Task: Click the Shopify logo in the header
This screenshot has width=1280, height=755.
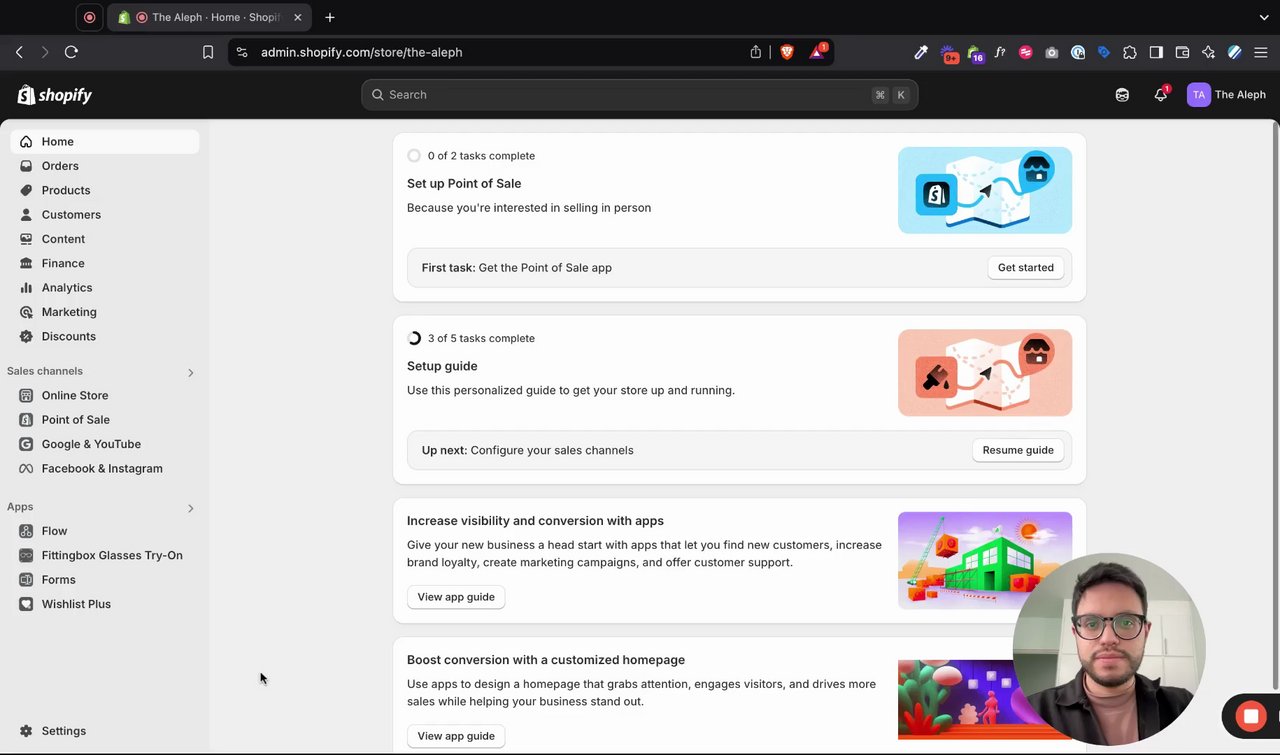Action: 55,95
